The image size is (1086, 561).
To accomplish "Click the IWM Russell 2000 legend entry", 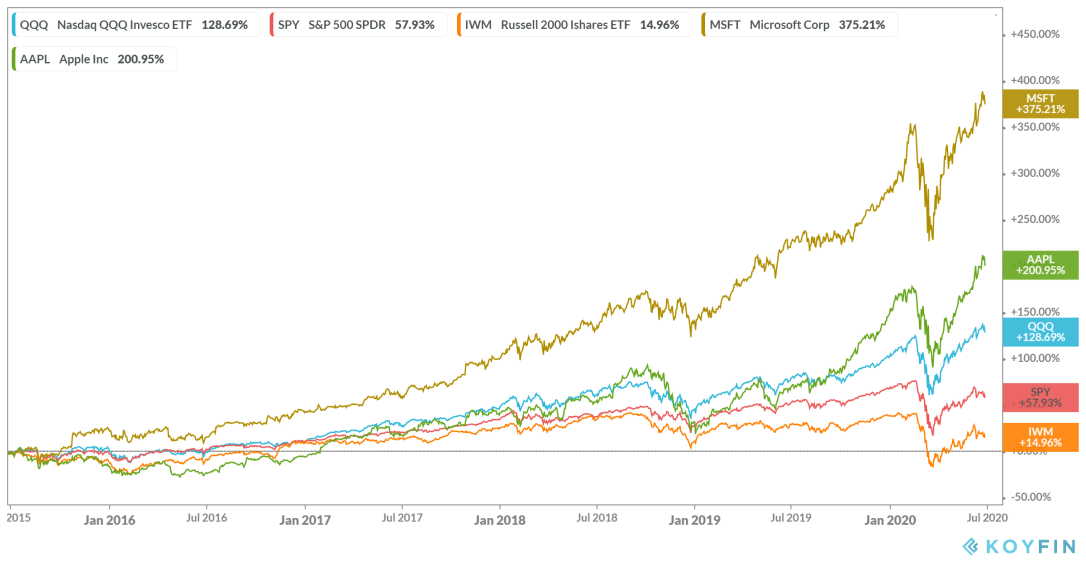I will pyautogui.click(x=574, y=24).
